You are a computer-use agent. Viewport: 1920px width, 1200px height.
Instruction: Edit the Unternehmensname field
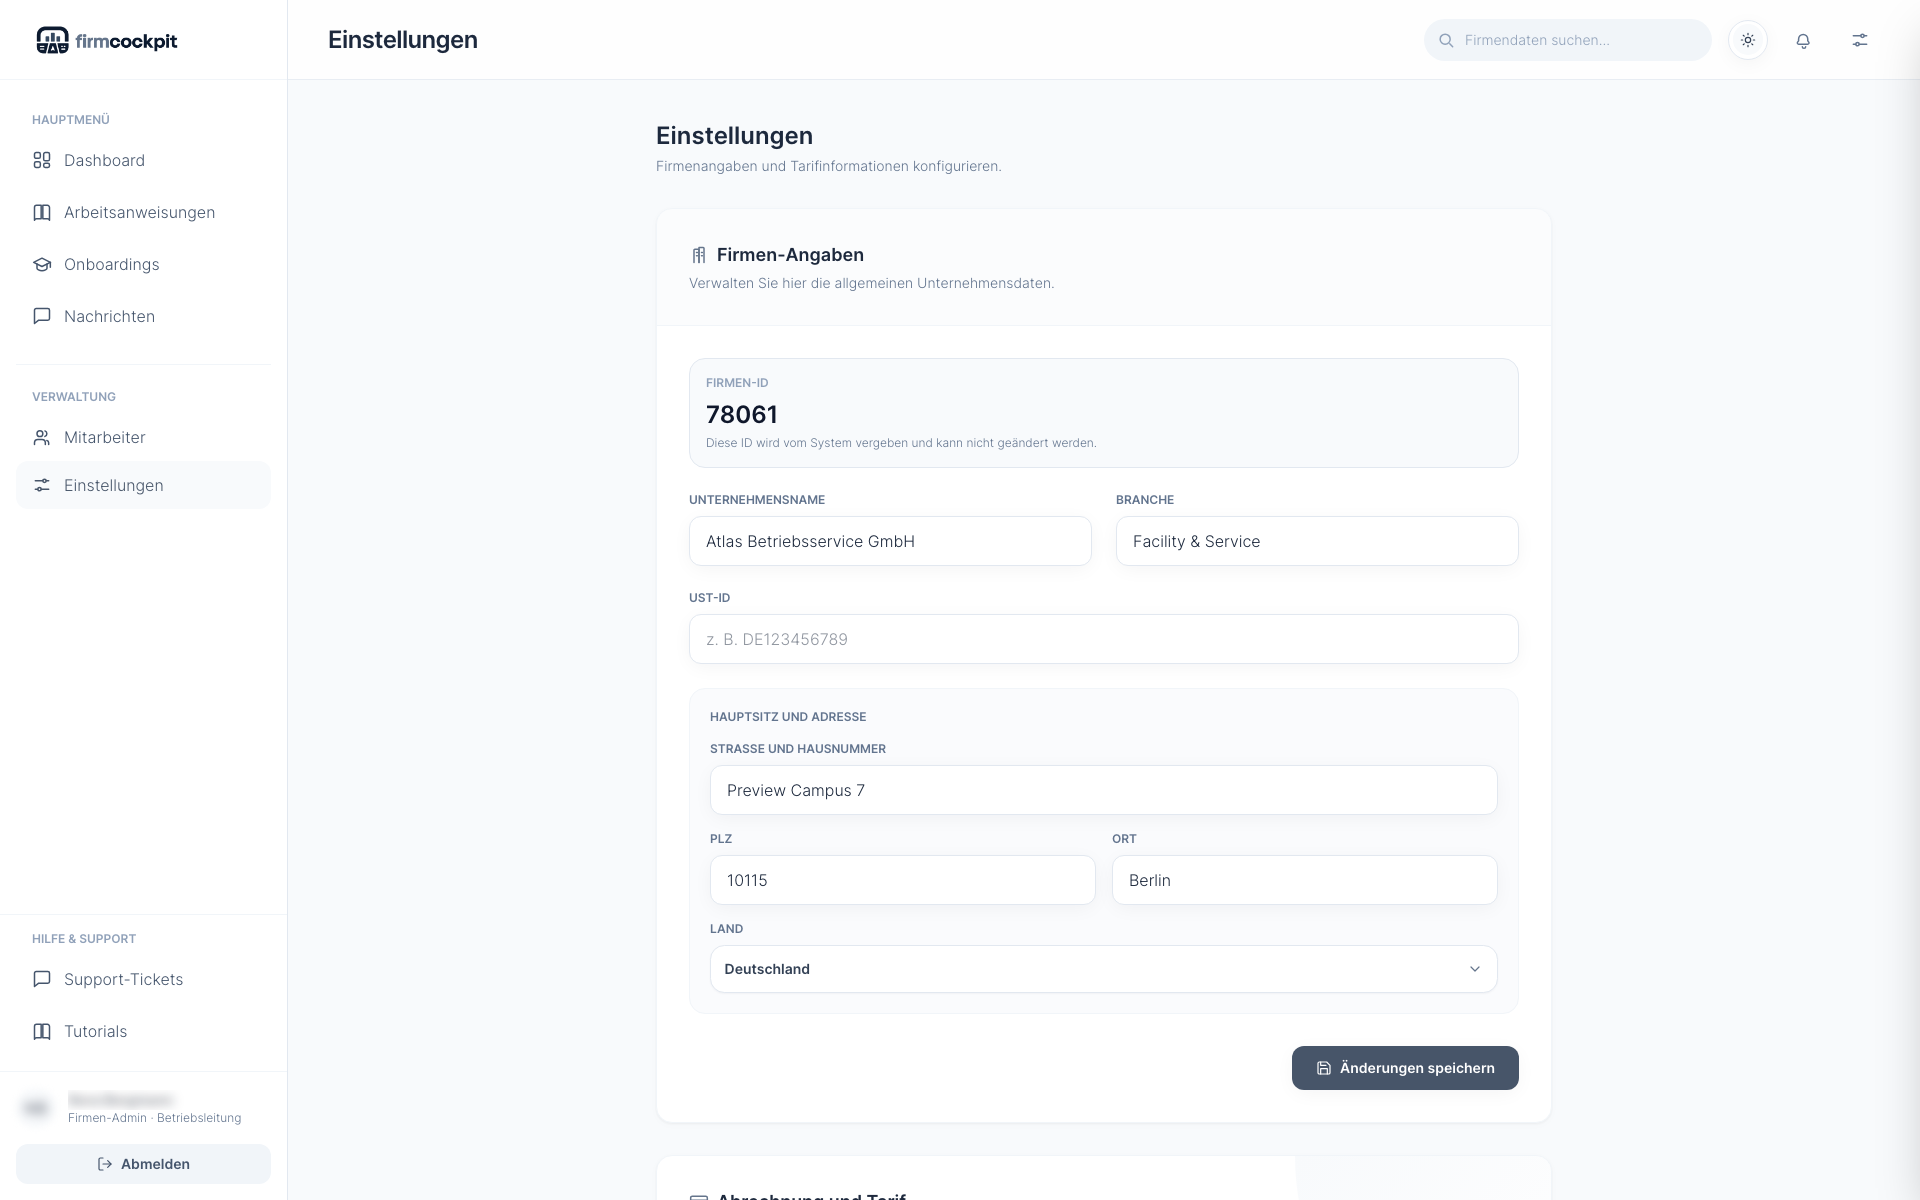pos(889,541)
